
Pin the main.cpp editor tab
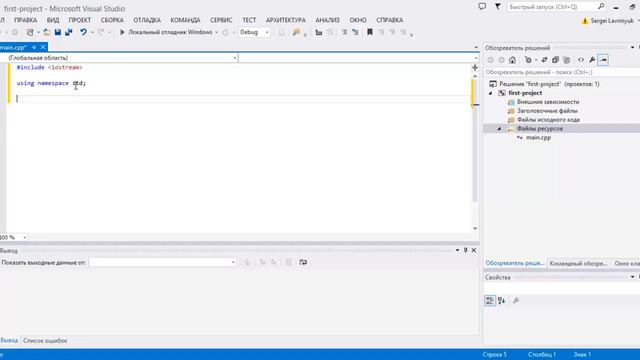coord(34,47)
